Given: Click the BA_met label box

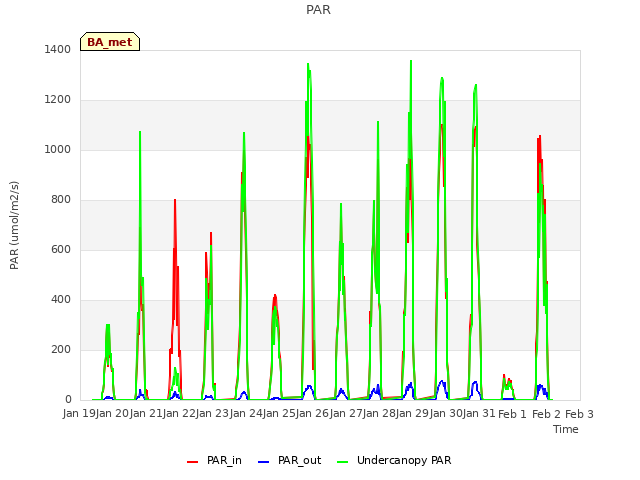Looking at the screenshot, I should (x=110, y=42).
